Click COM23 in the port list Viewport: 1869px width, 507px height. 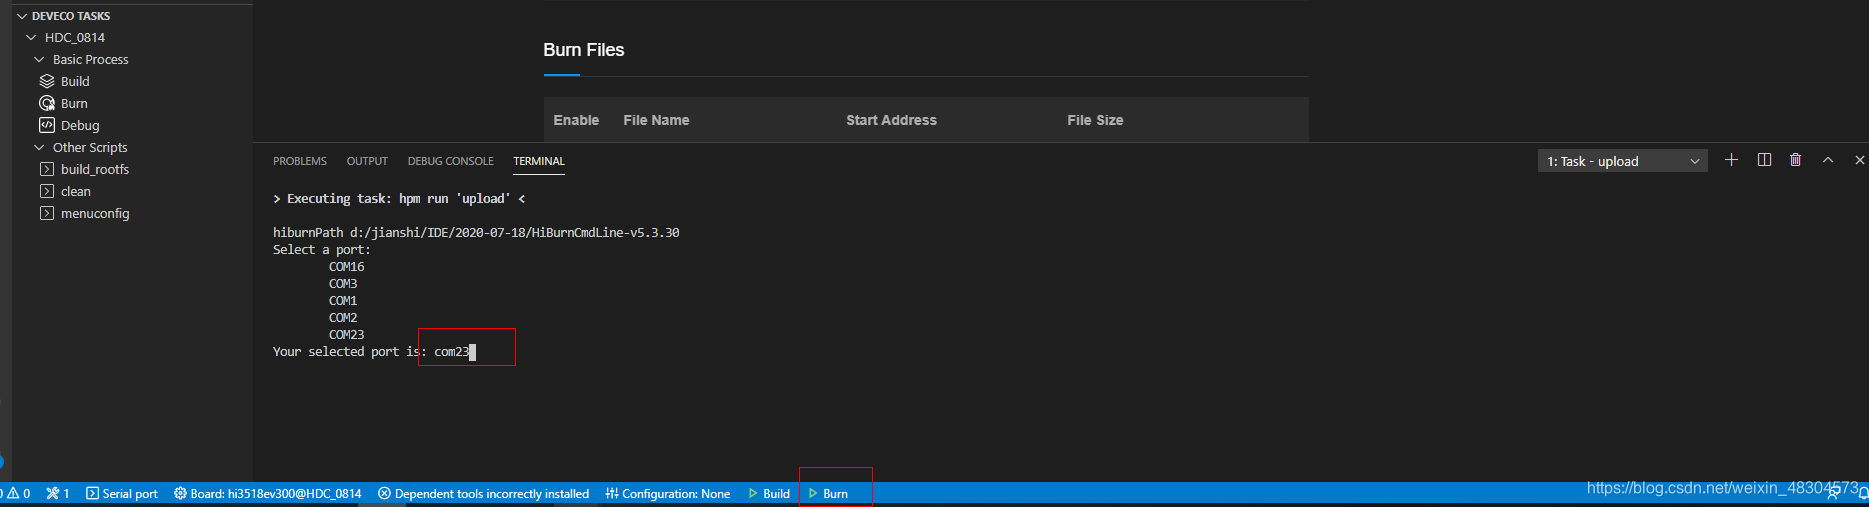pyautogui.click(x=347, y=335)
